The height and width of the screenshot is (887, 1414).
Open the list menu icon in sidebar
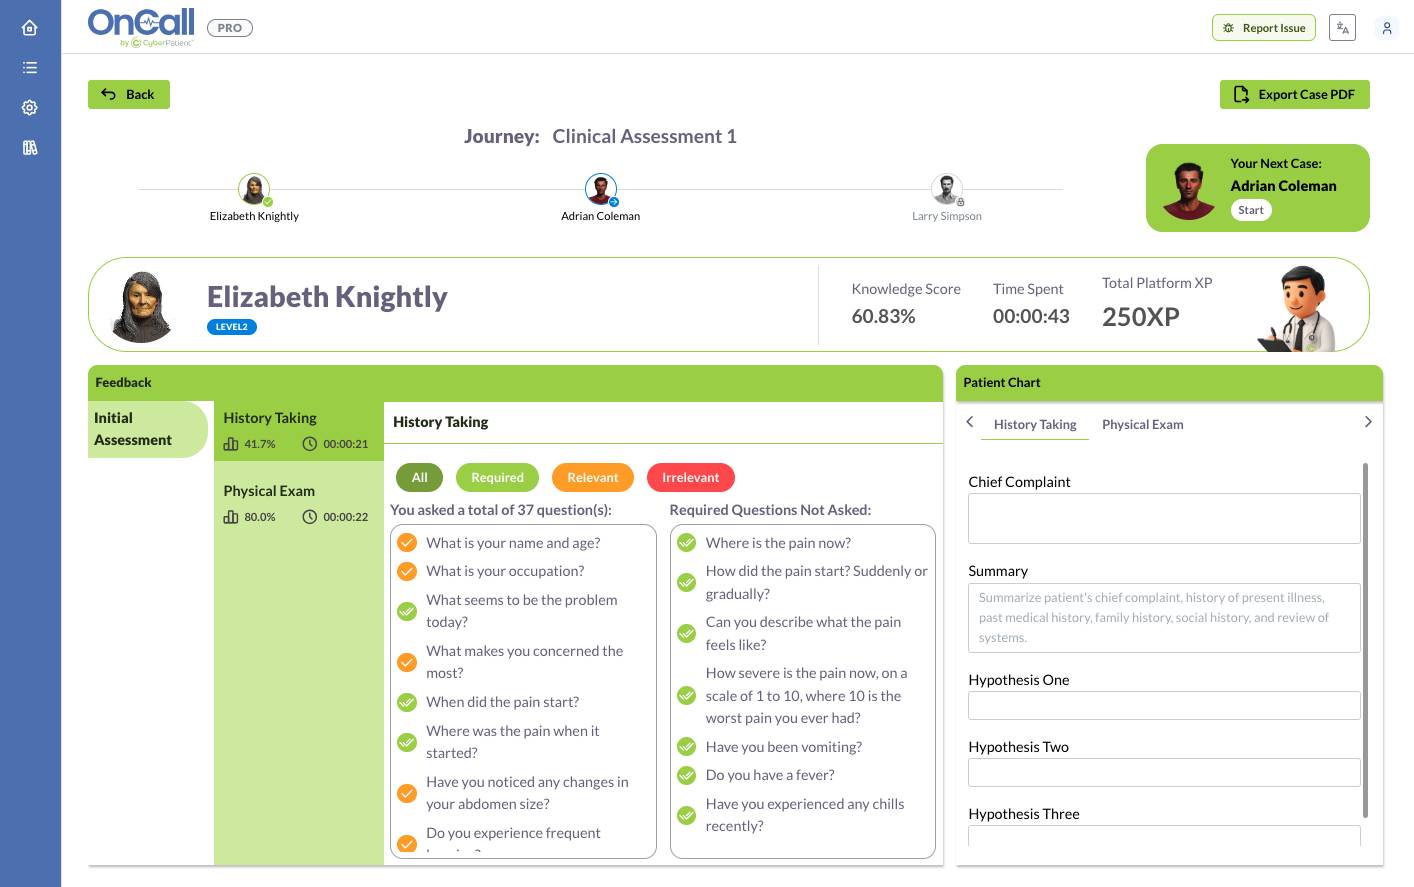click(30, 68)
